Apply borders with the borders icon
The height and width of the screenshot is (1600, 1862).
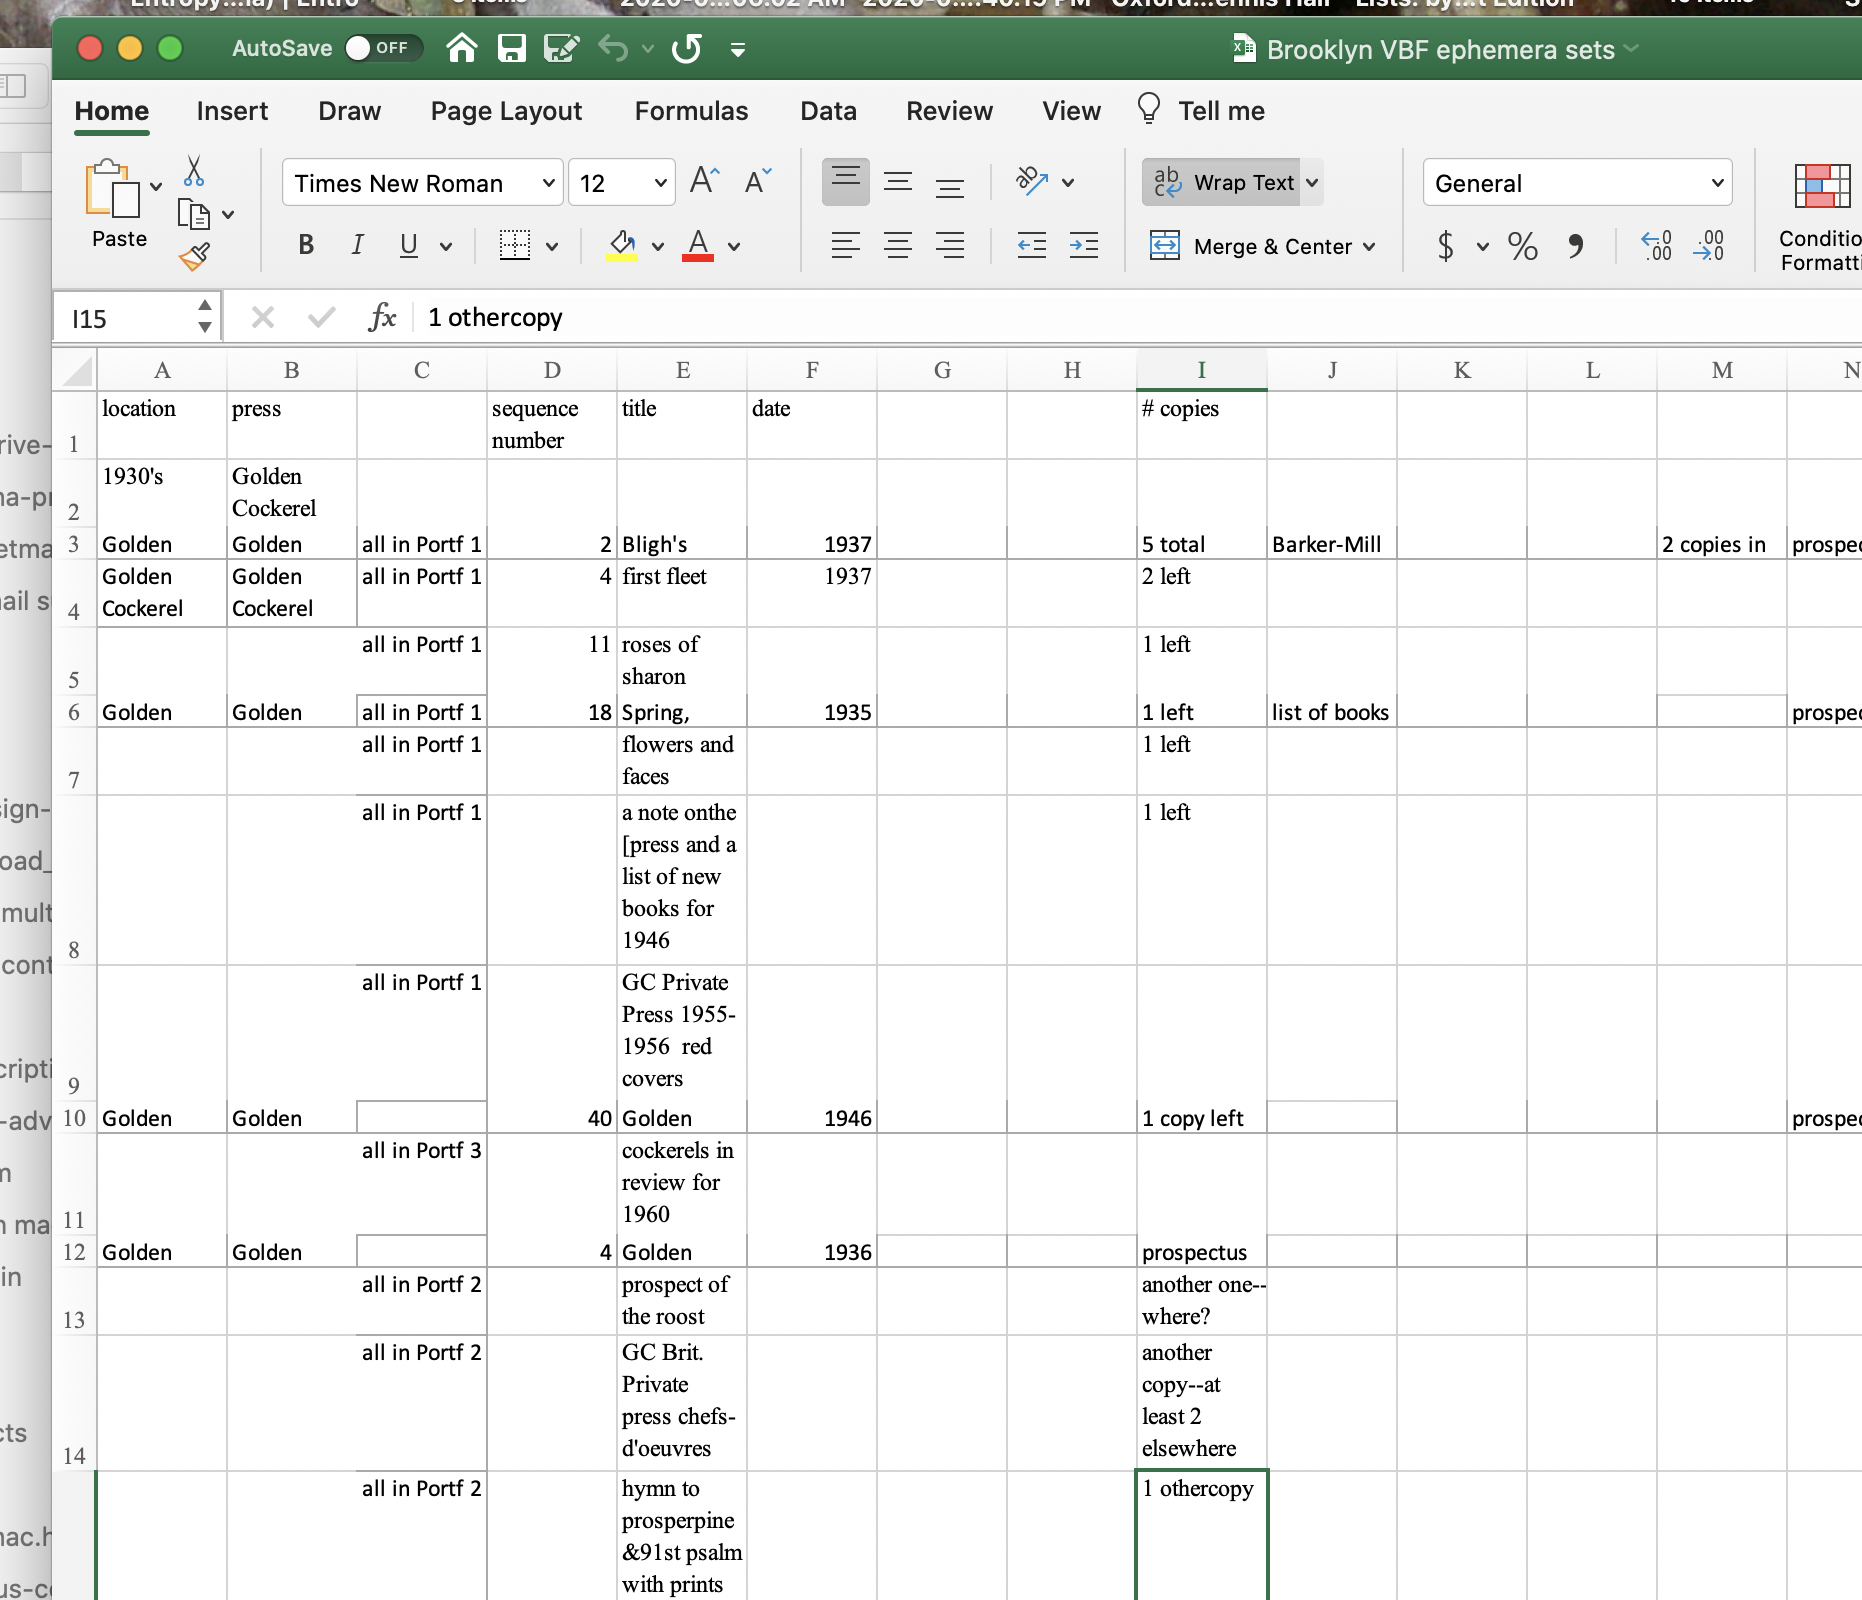point(515,245)
